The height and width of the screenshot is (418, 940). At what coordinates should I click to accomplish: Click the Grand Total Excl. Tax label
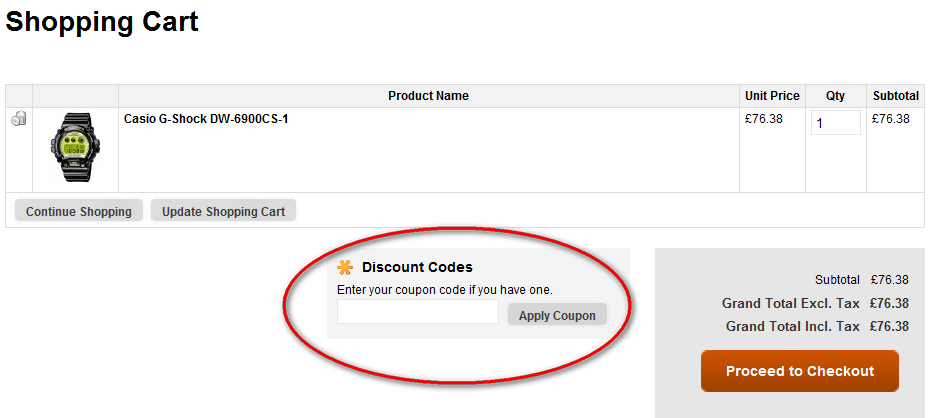790,303
